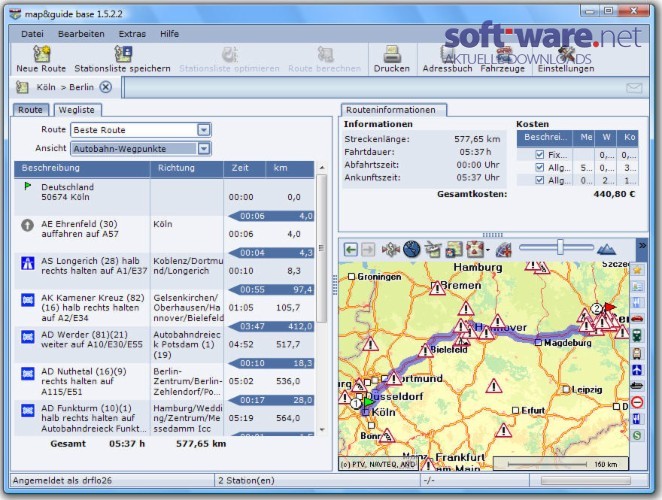The image size is (662, 500).
Task: Toggle train station POI in sidebar
Action: click(x=637, y=336)
